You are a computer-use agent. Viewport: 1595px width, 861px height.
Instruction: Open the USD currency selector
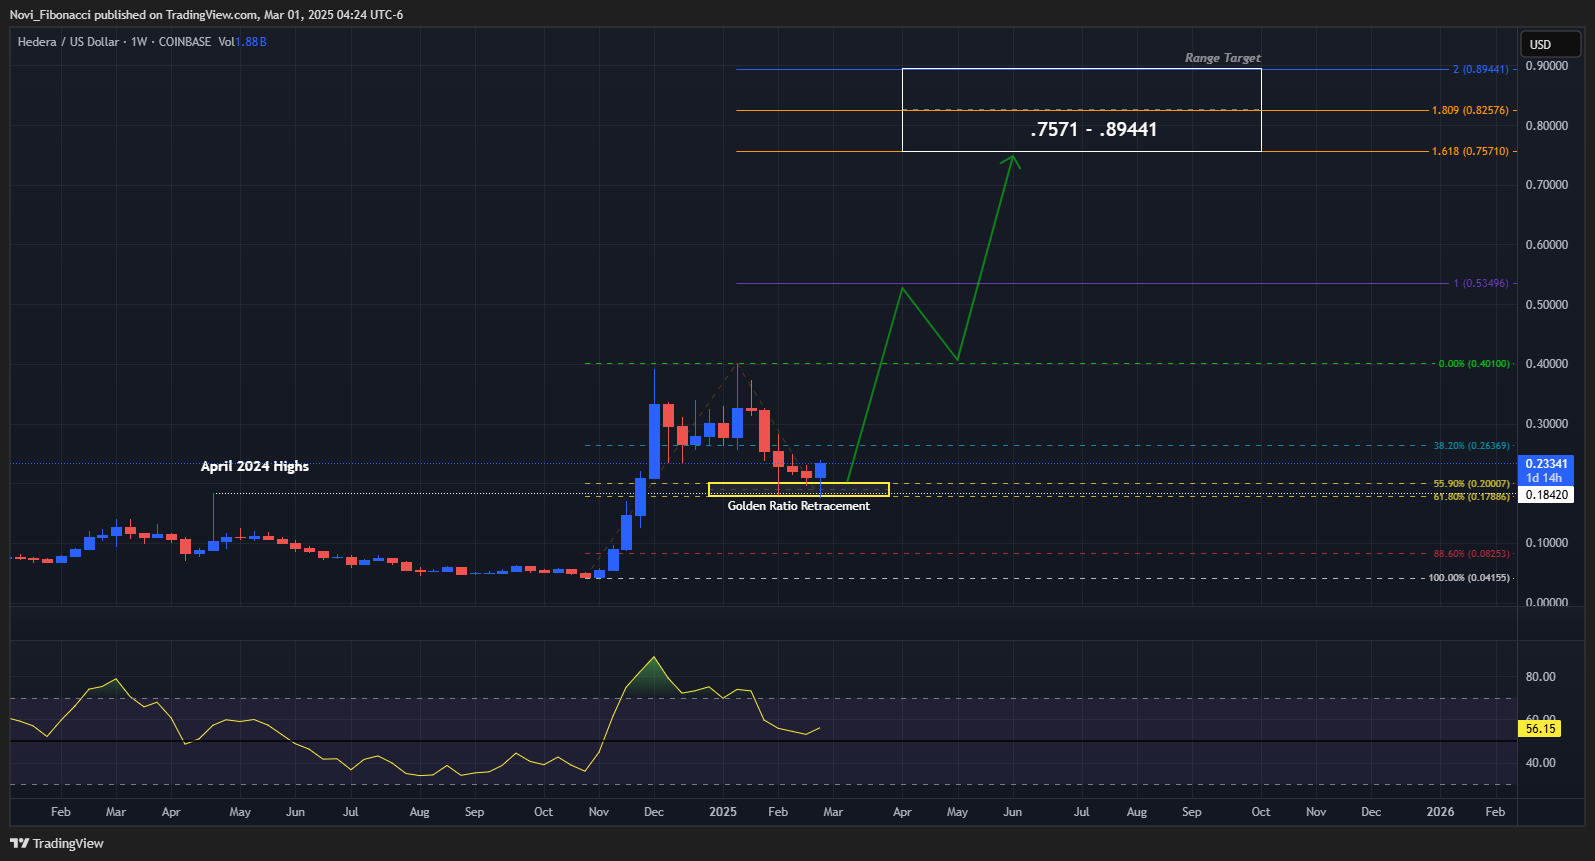(1551, 44)
